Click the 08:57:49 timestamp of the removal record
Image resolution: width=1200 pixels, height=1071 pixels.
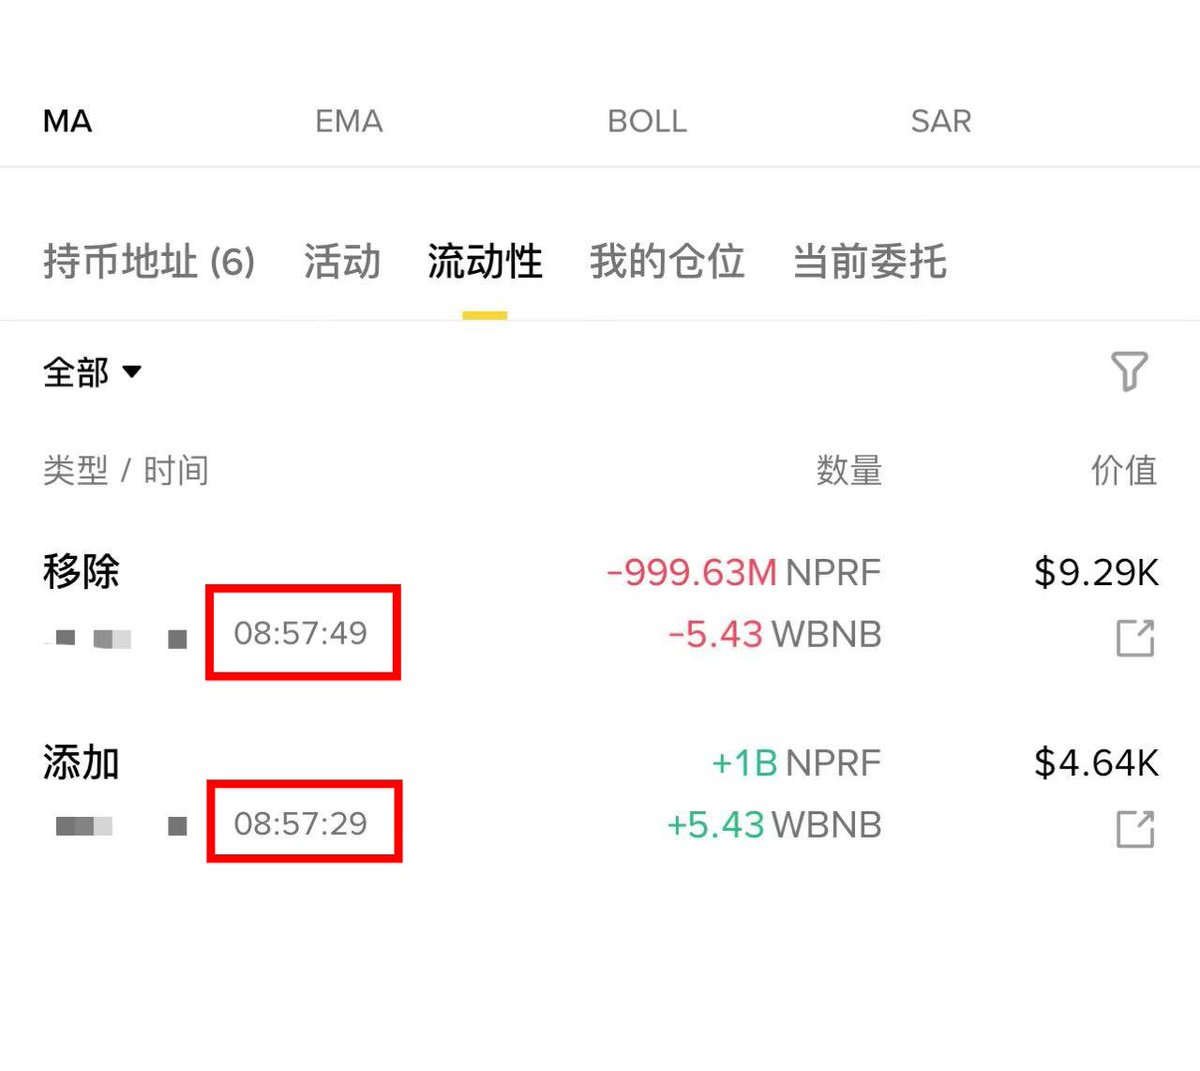(303, 632)
